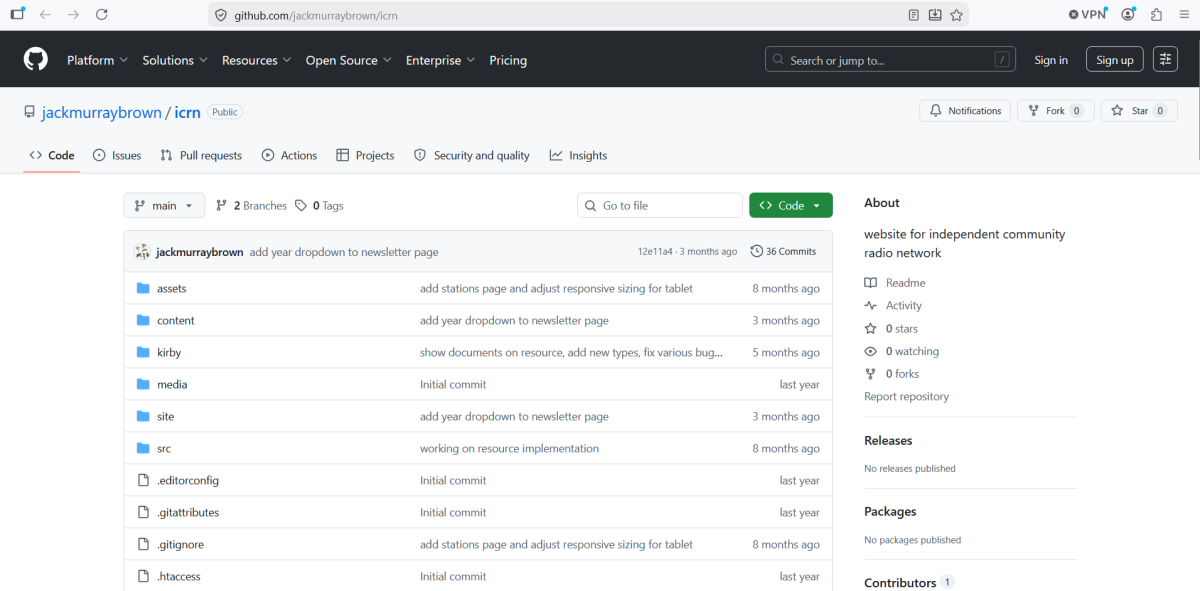The image size is (1200, 591).
Task: Click the Search or jump to field
Action: pos(890,60)
